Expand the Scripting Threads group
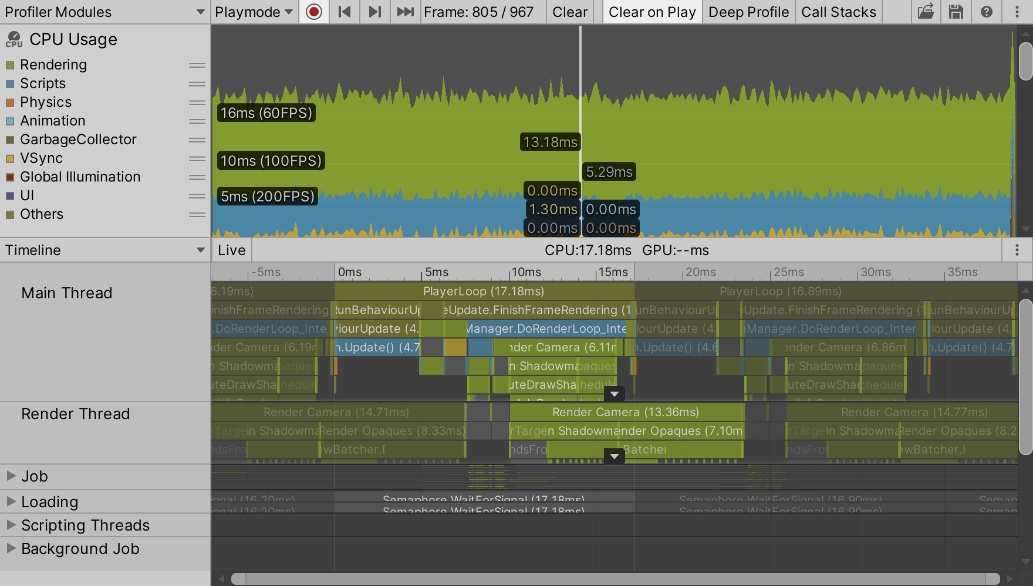Screen dimensions: 1033x586 [11, 525]
